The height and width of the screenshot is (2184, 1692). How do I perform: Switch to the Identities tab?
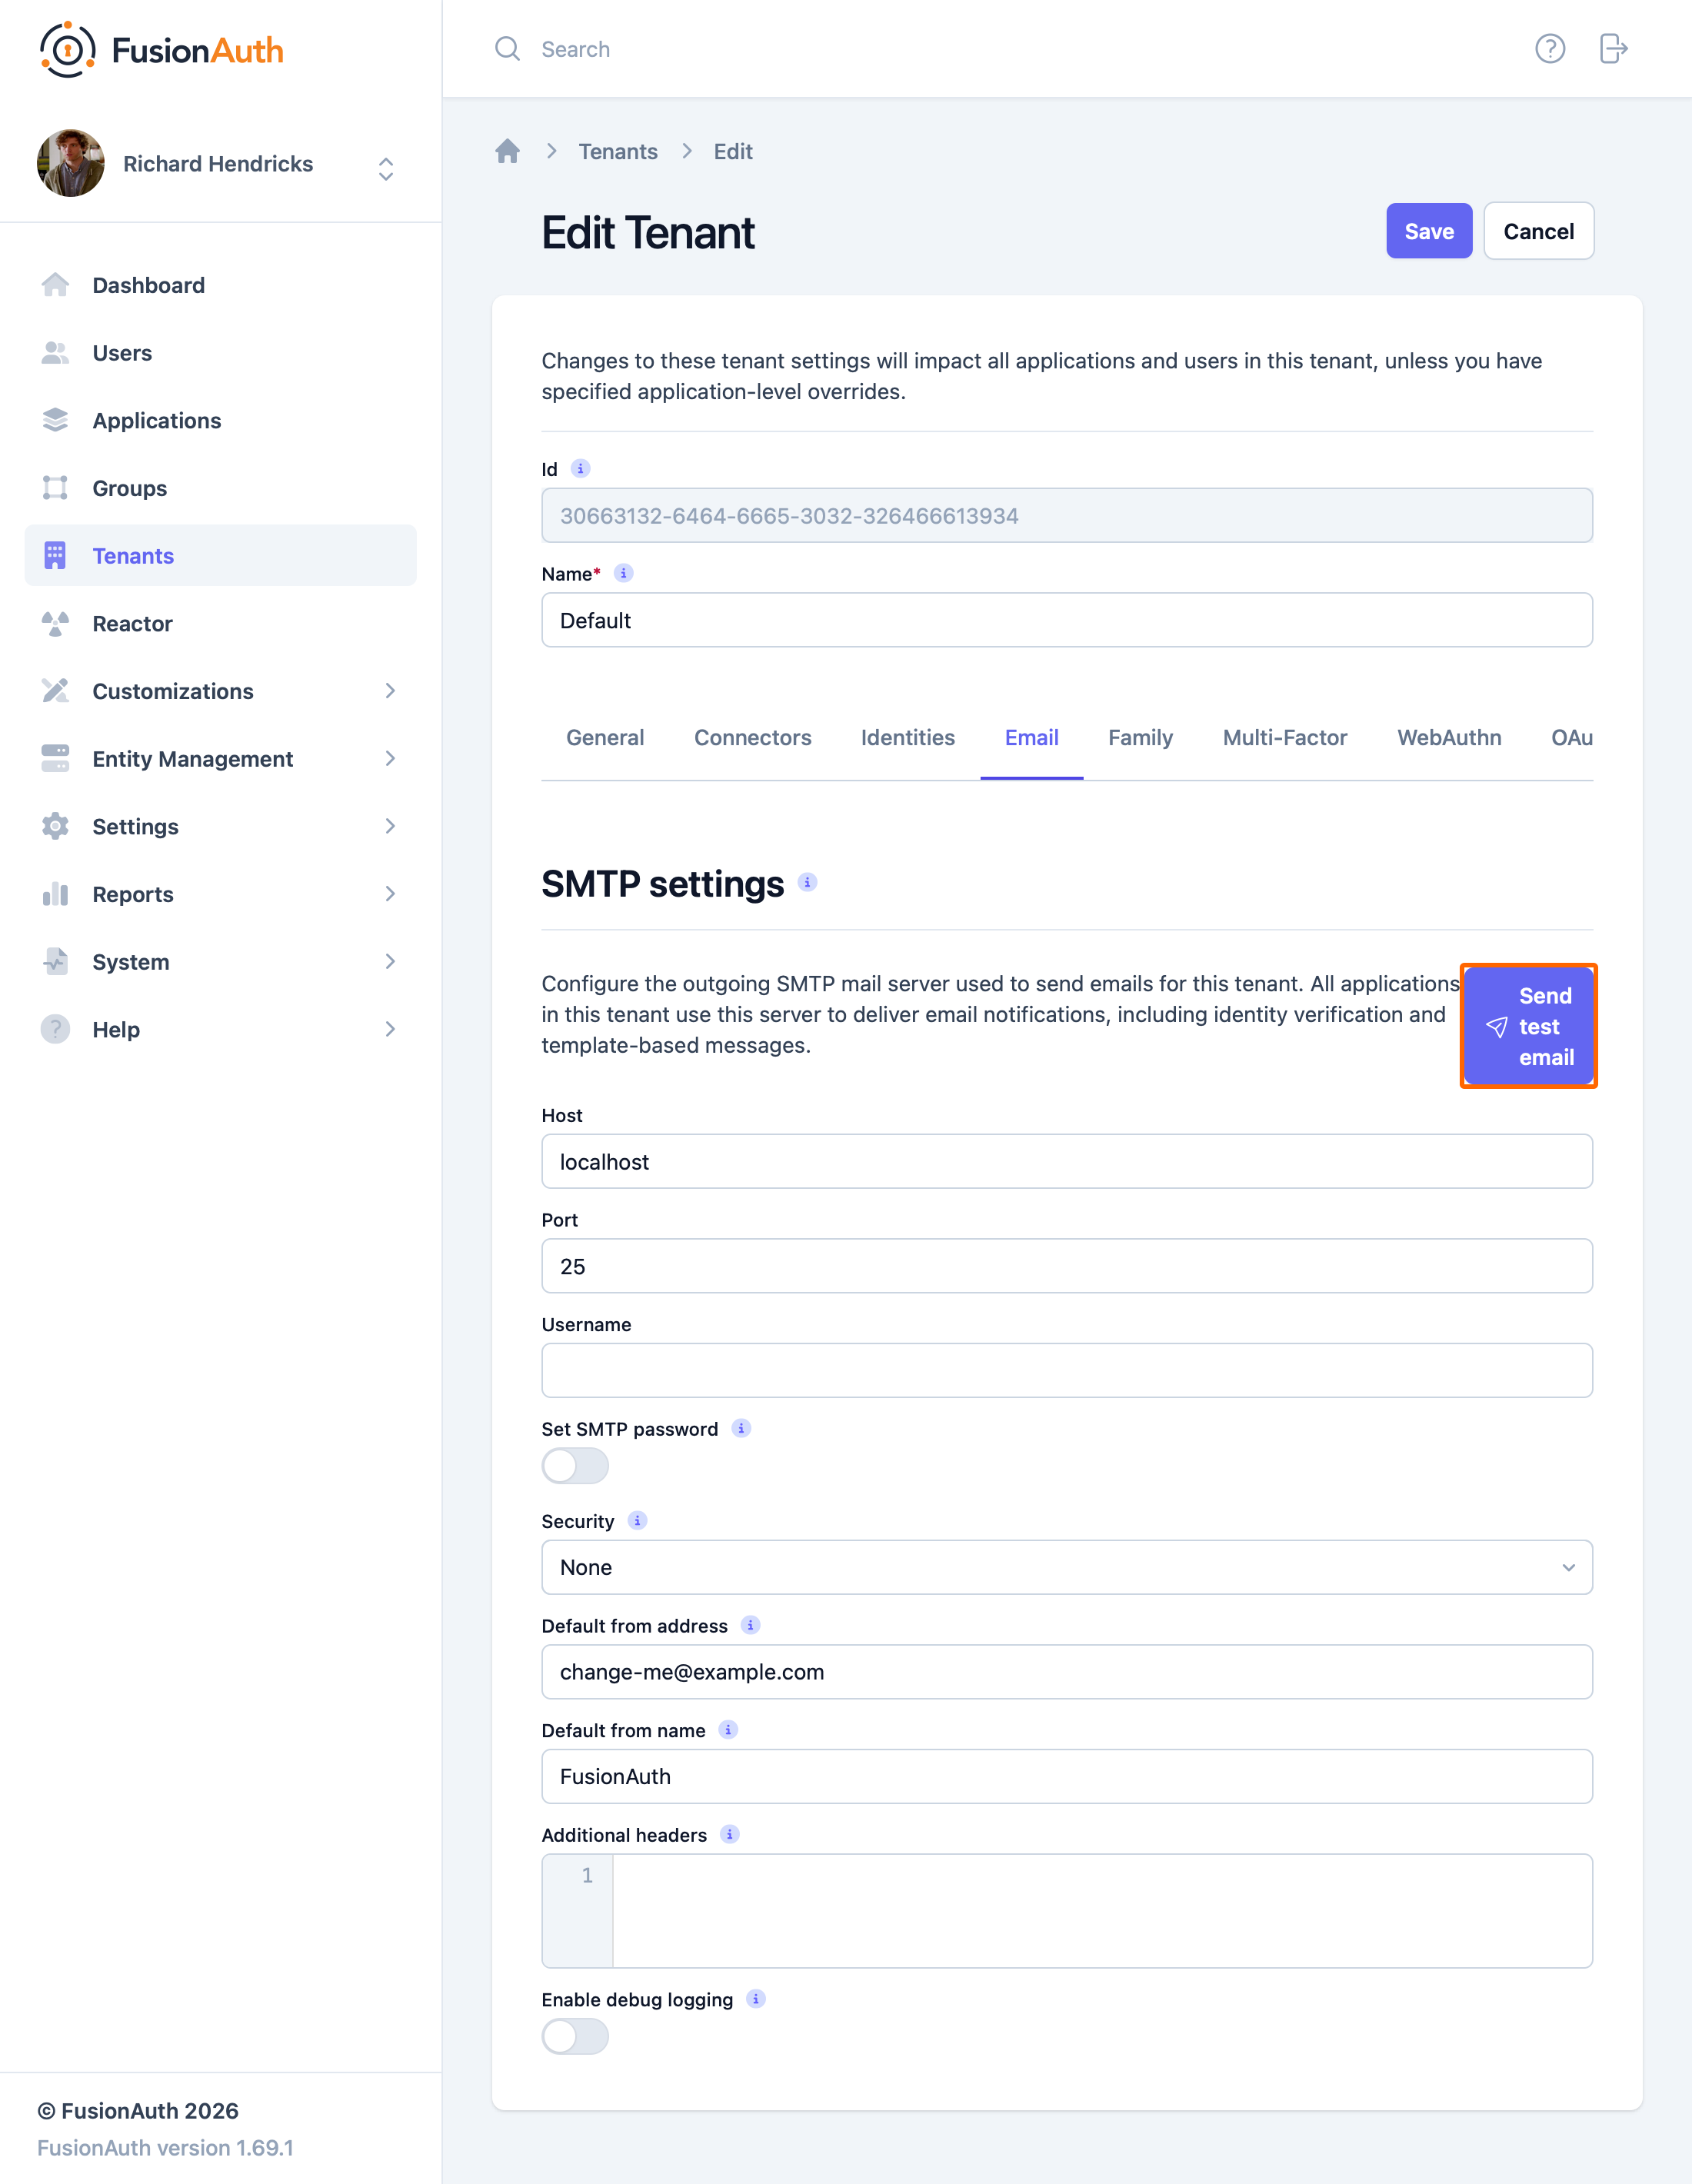tap(908, 738)
